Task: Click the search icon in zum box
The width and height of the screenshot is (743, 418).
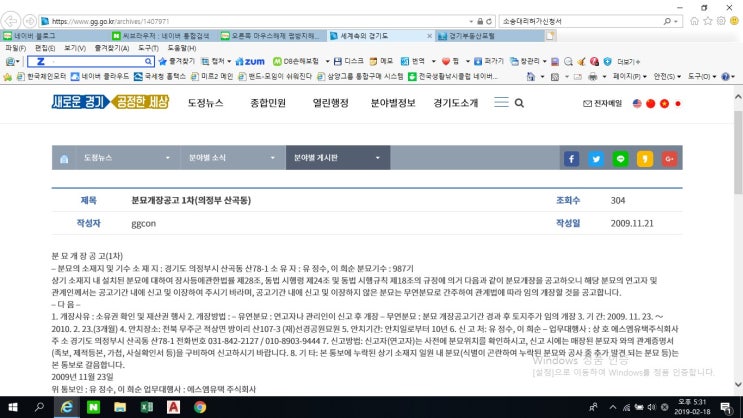Action: point(148,61)
